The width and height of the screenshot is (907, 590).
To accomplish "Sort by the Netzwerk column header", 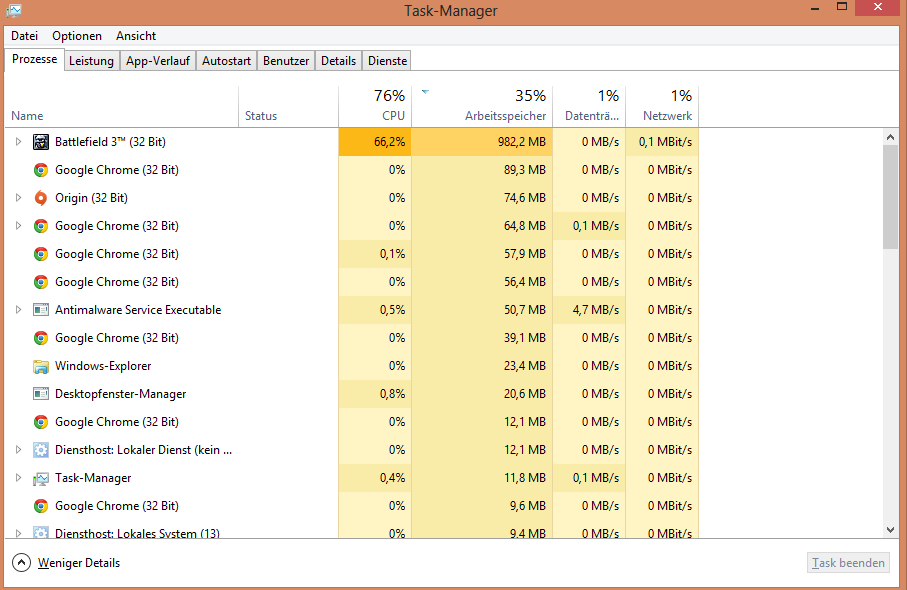I will (662, 107).
